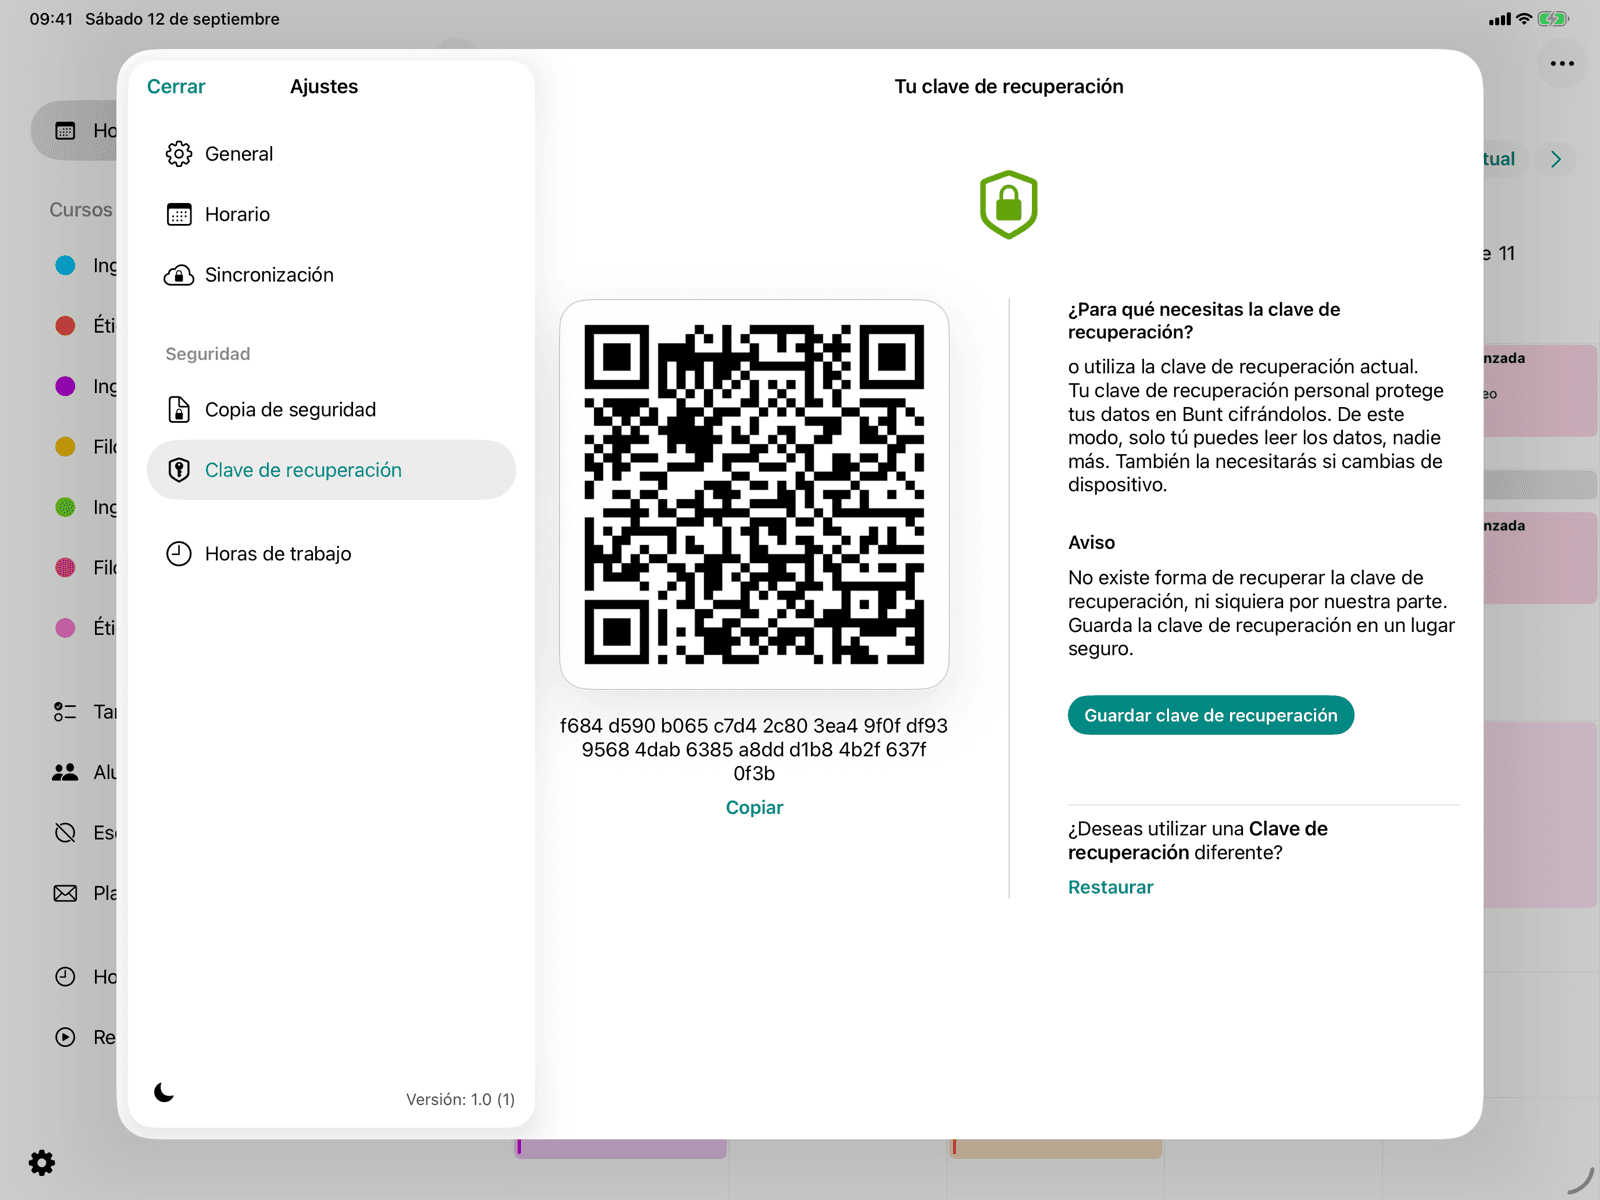
Task: Select the blue course dot in the sidebar
Action: point(65,265)
